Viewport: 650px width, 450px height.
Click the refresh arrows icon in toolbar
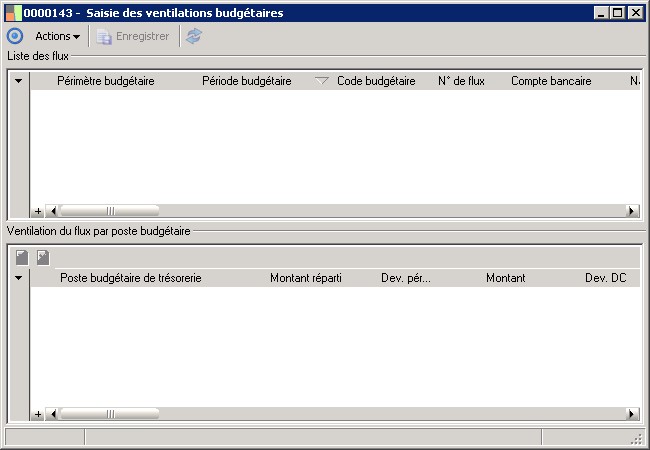194,36
